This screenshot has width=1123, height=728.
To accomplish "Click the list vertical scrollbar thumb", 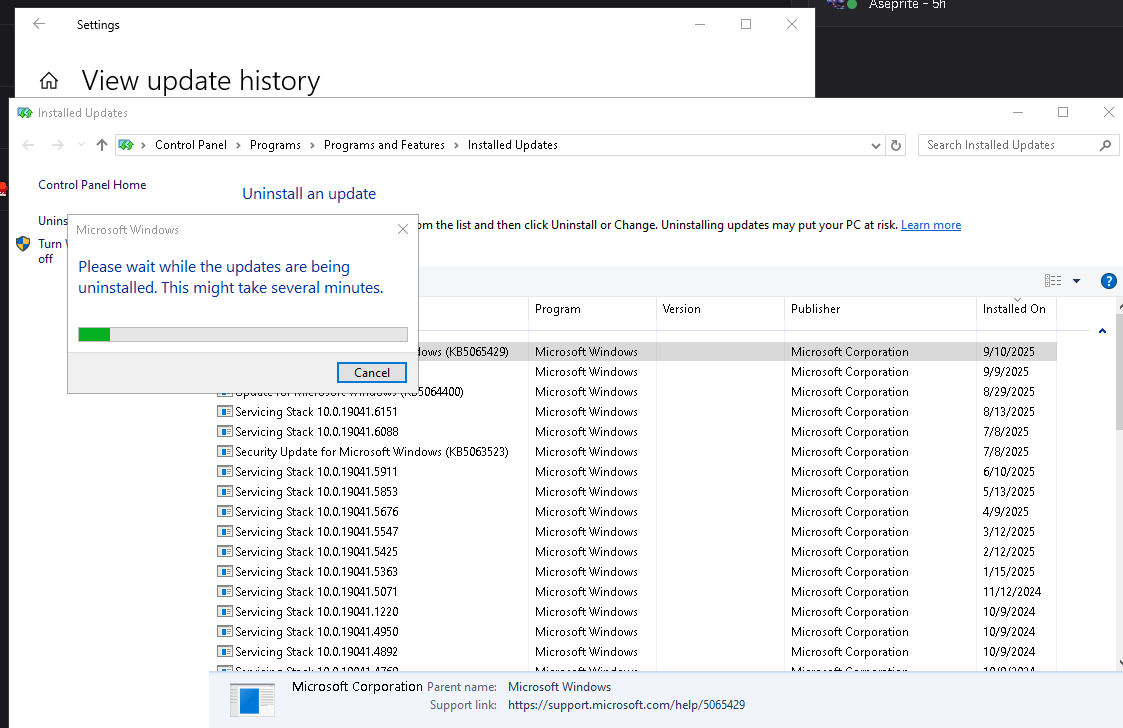I will click(1119, 371).
